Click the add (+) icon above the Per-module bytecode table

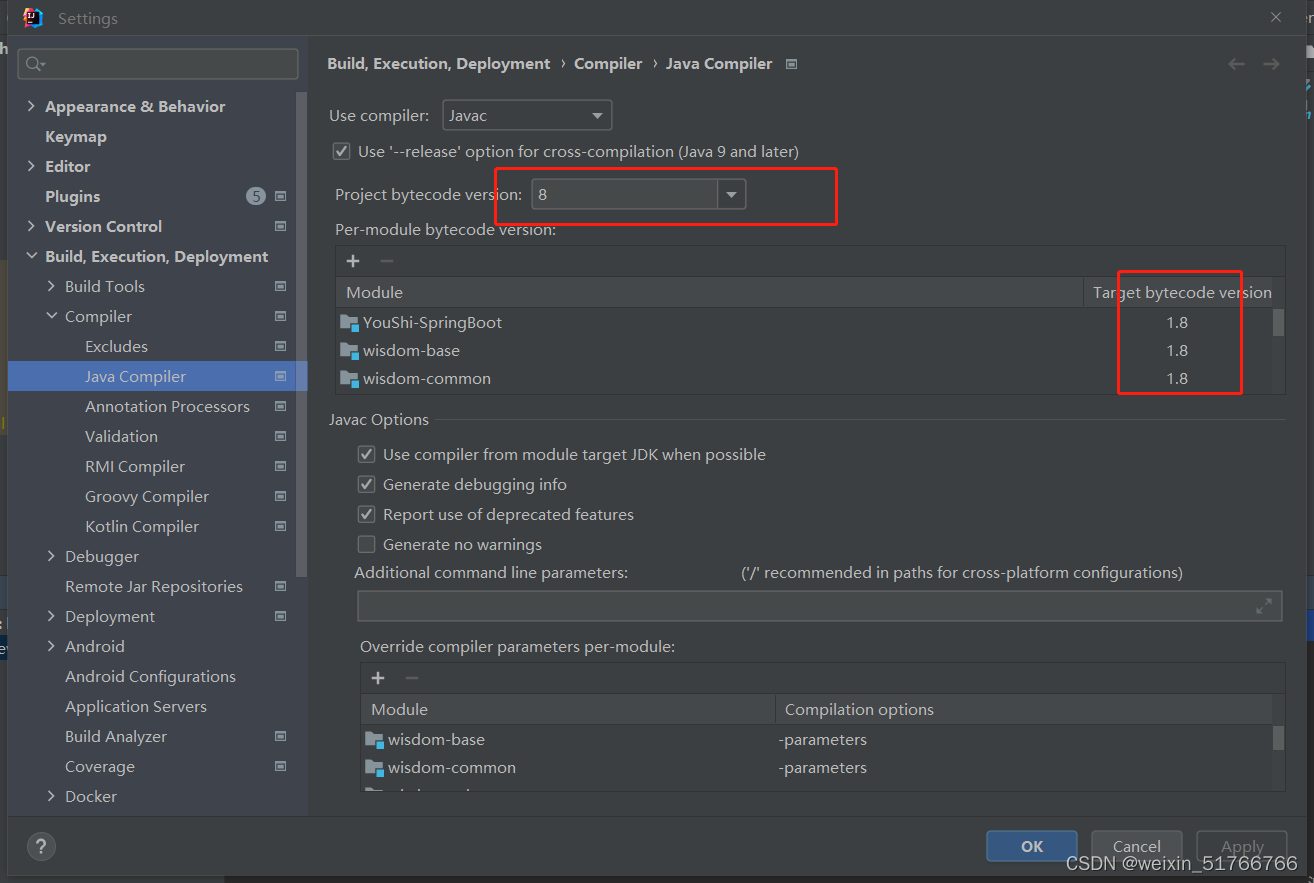coord(352,261)
